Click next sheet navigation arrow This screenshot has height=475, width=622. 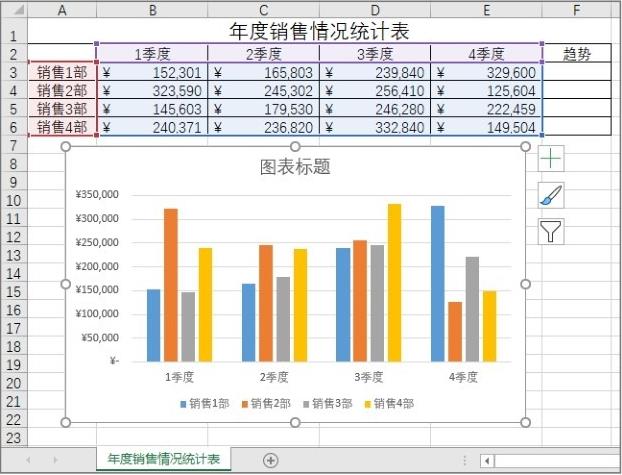tap(55, 460)
